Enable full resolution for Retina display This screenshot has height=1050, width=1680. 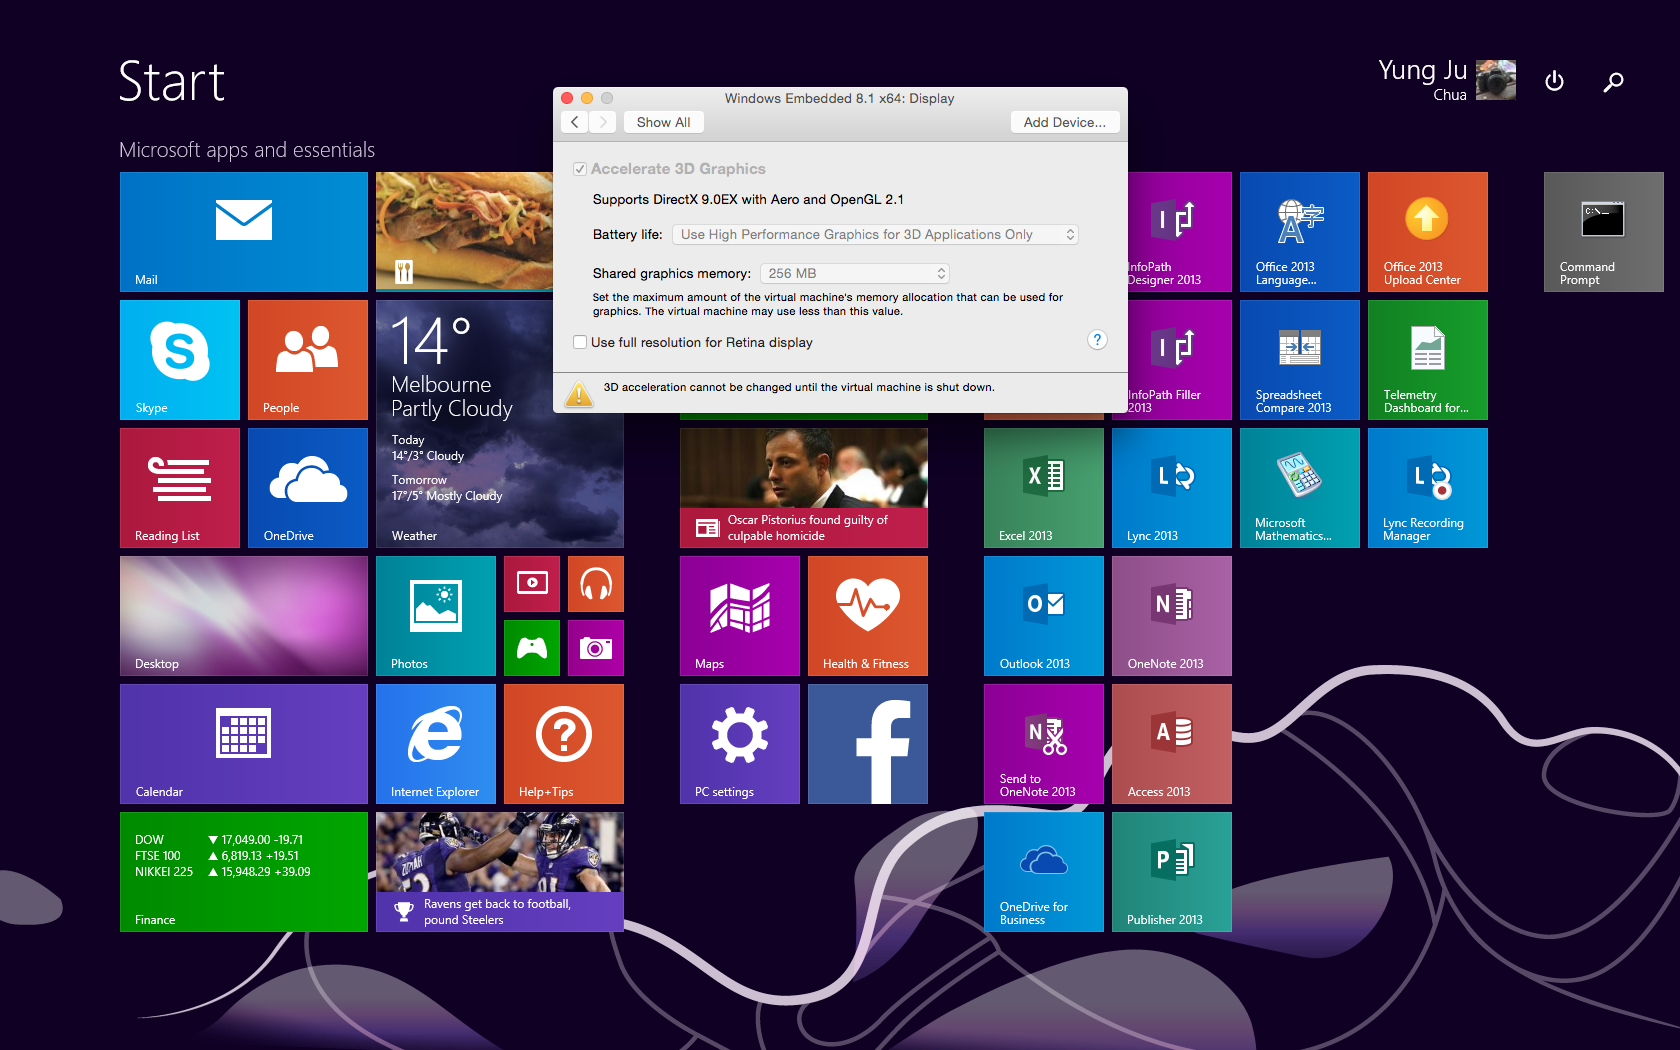579,342
